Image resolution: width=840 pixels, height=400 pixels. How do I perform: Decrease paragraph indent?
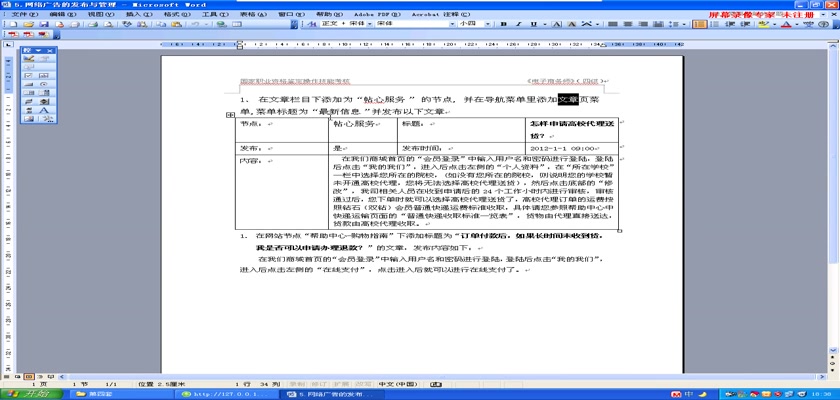pos(730,24)
